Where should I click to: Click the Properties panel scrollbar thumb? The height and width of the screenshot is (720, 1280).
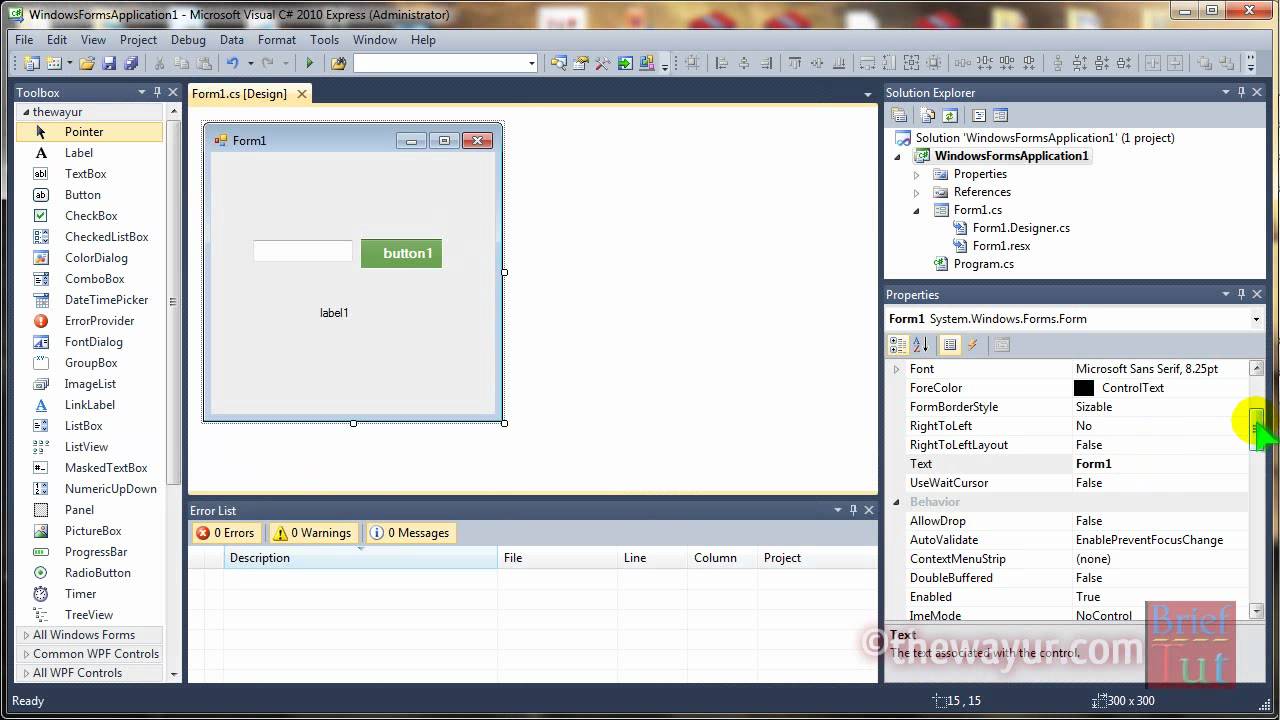coord(1257,429)
